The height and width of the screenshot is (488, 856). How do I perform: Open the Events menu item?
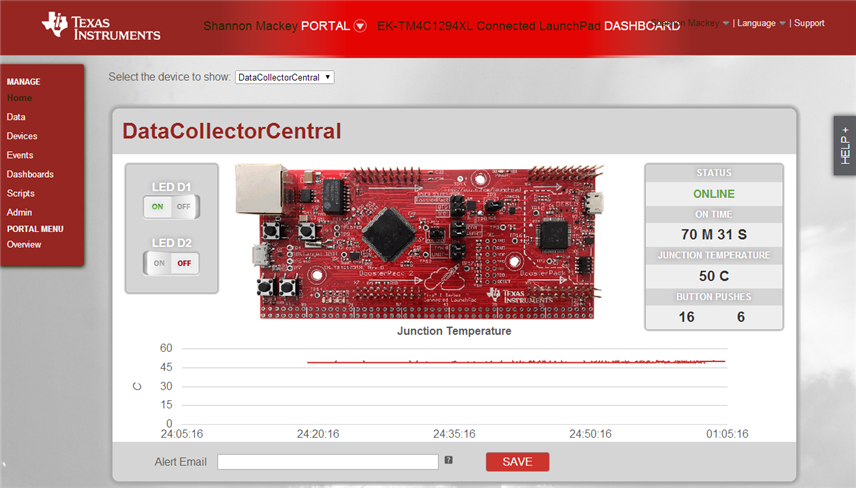(x=20, y=155)
